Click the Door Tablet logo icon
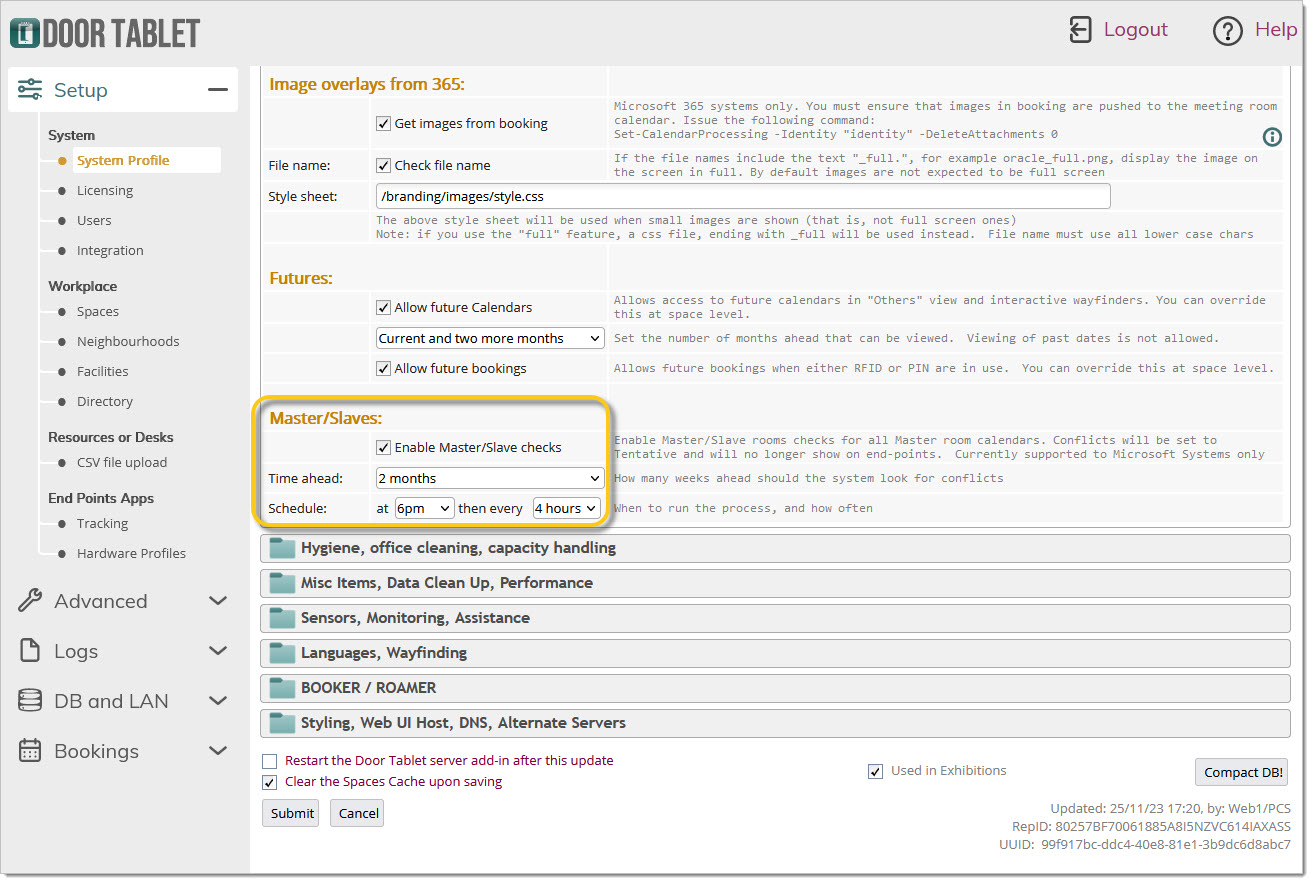The height and width of the screenshot is (882, 1311). [25, 32]
